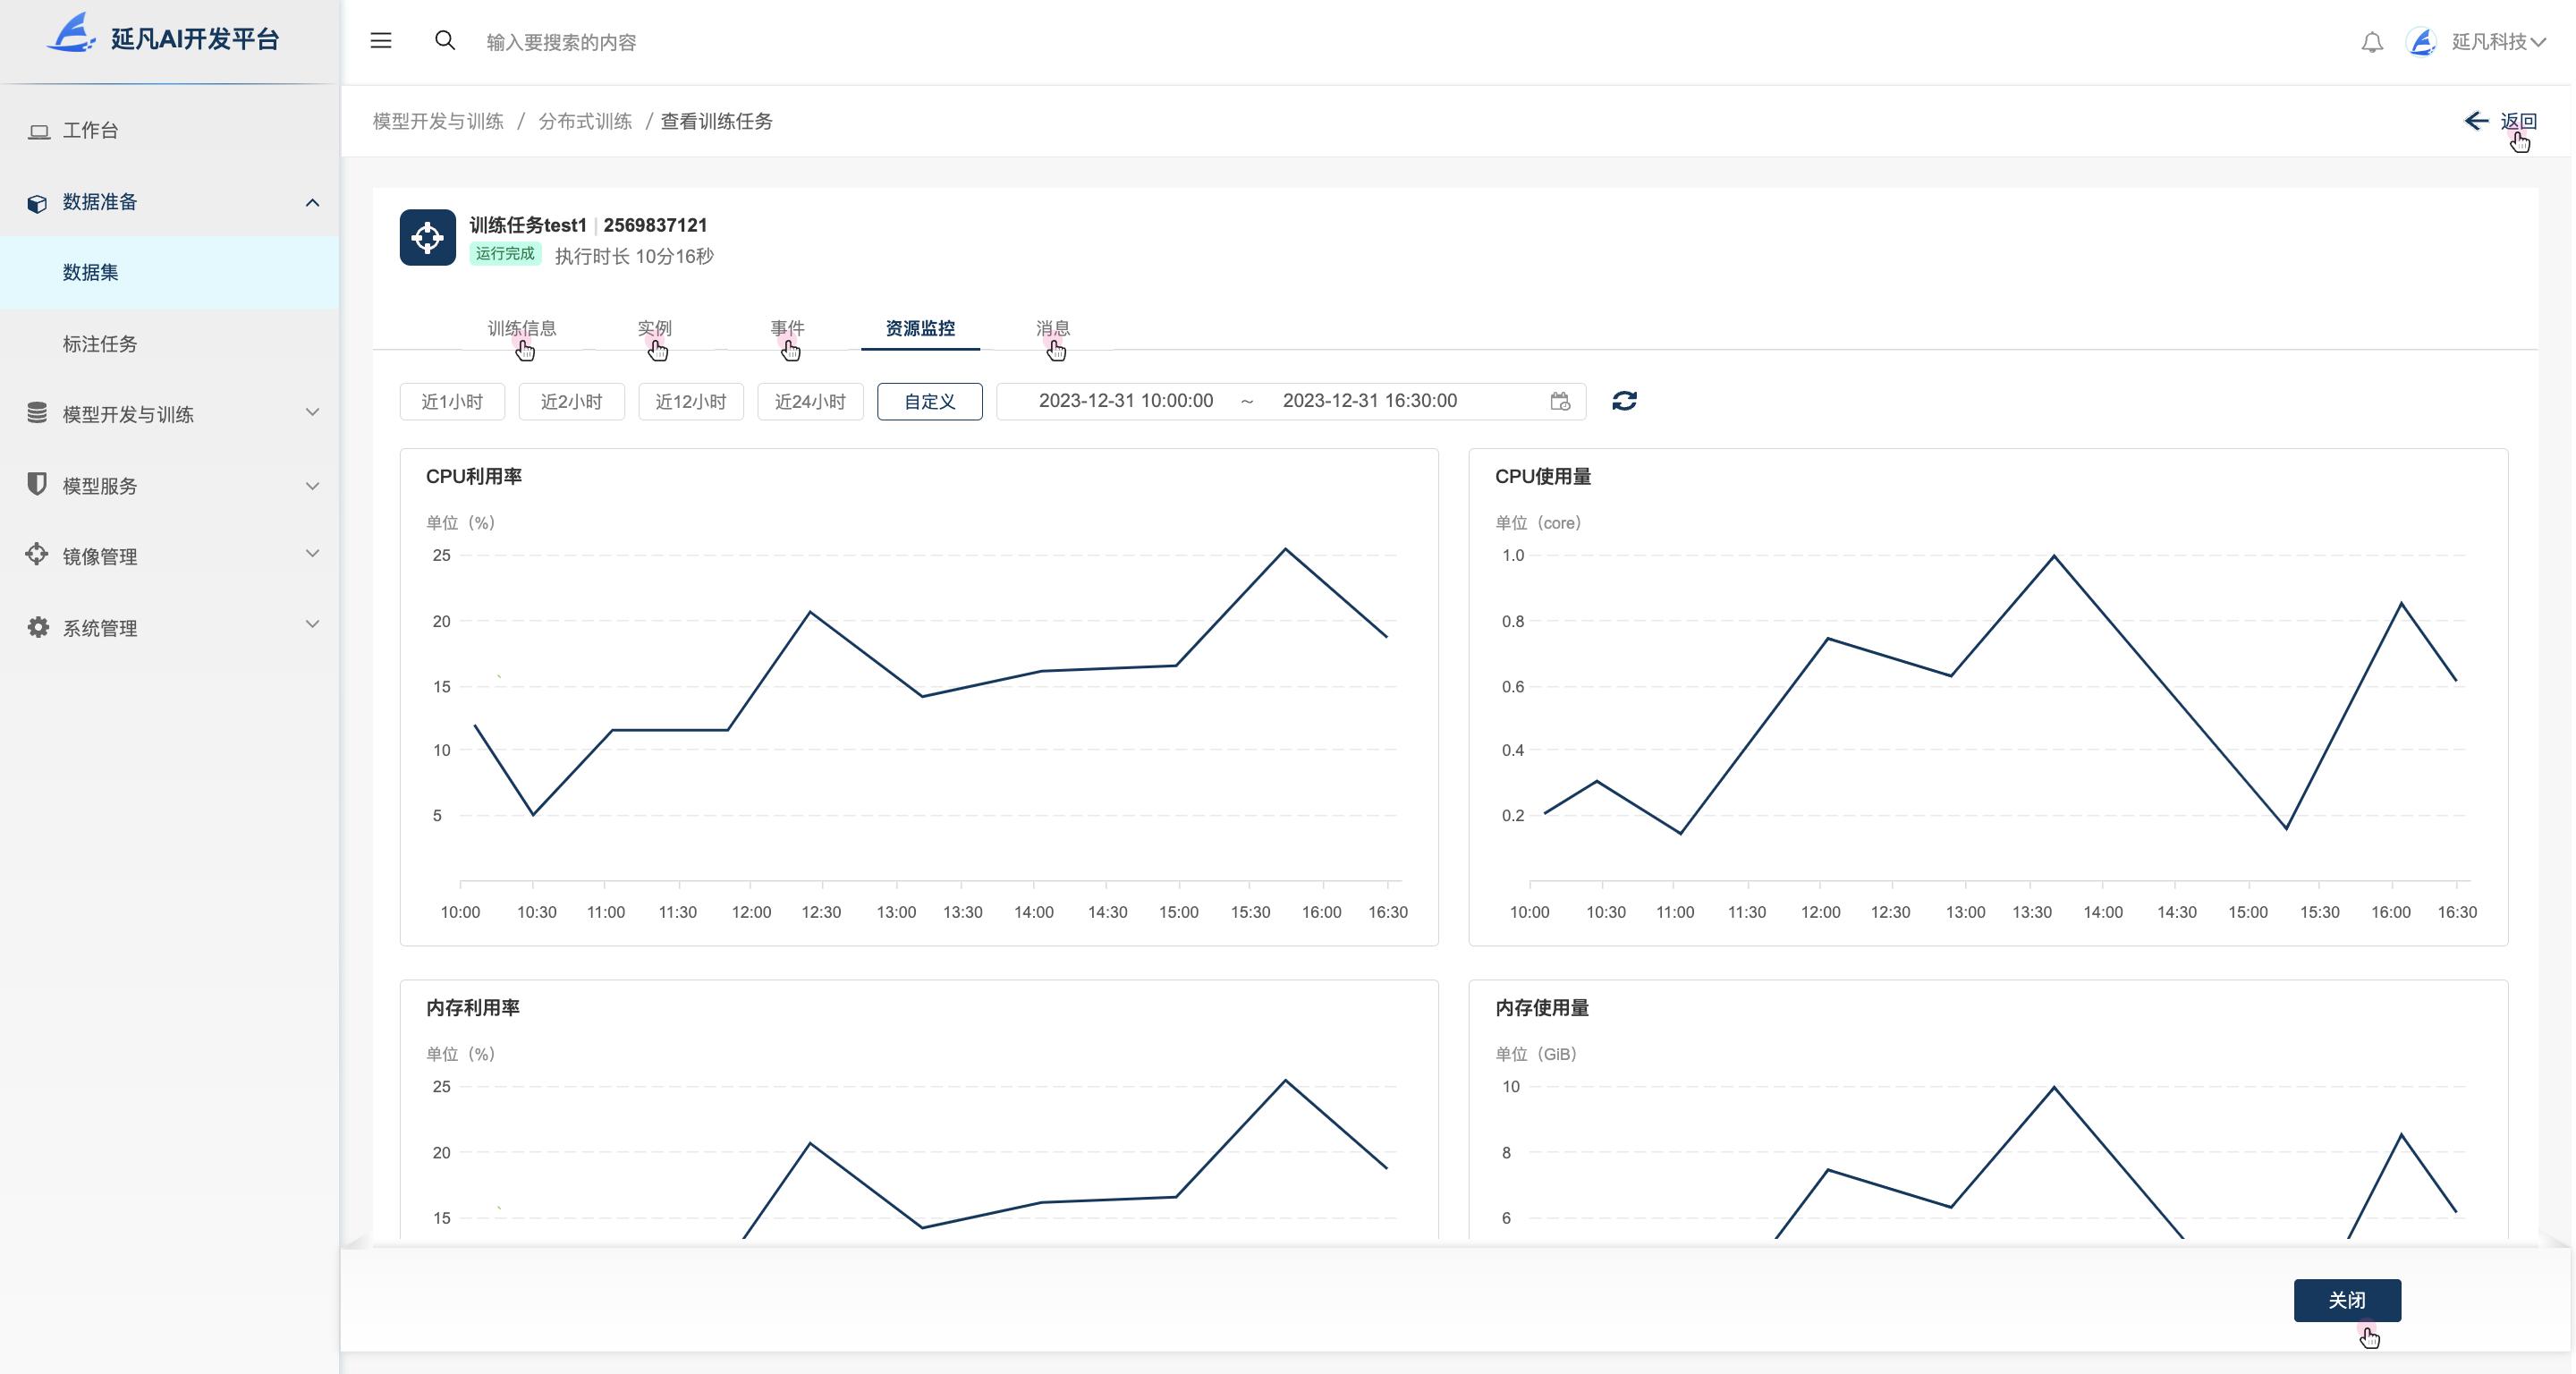Open the notification bell
Screen dimensions: 2576x1374
coord(2372,42)
